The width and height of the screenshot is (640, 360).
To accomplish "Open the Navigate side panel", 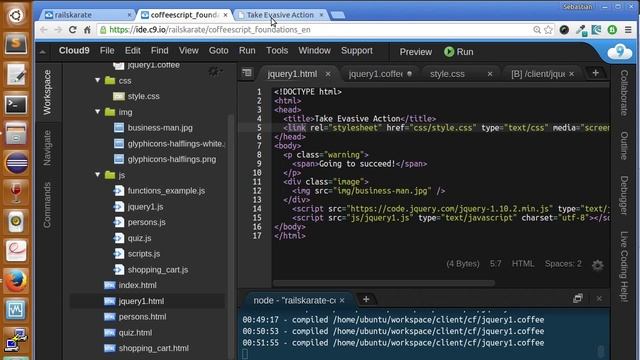I will pos(47,148).
